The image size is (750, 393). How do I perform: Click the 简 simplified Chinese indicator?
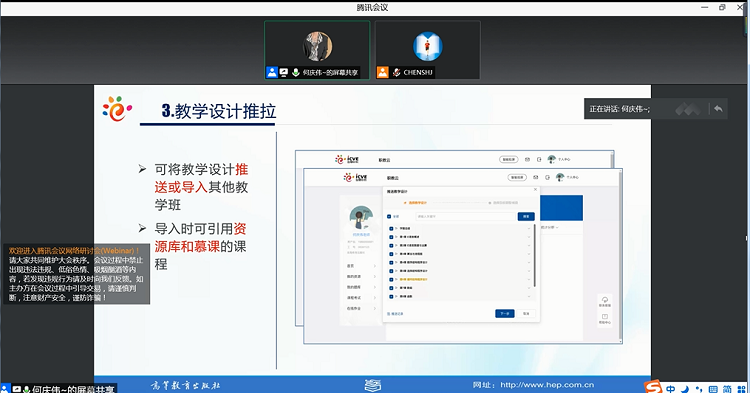click(x=727, y=389)
